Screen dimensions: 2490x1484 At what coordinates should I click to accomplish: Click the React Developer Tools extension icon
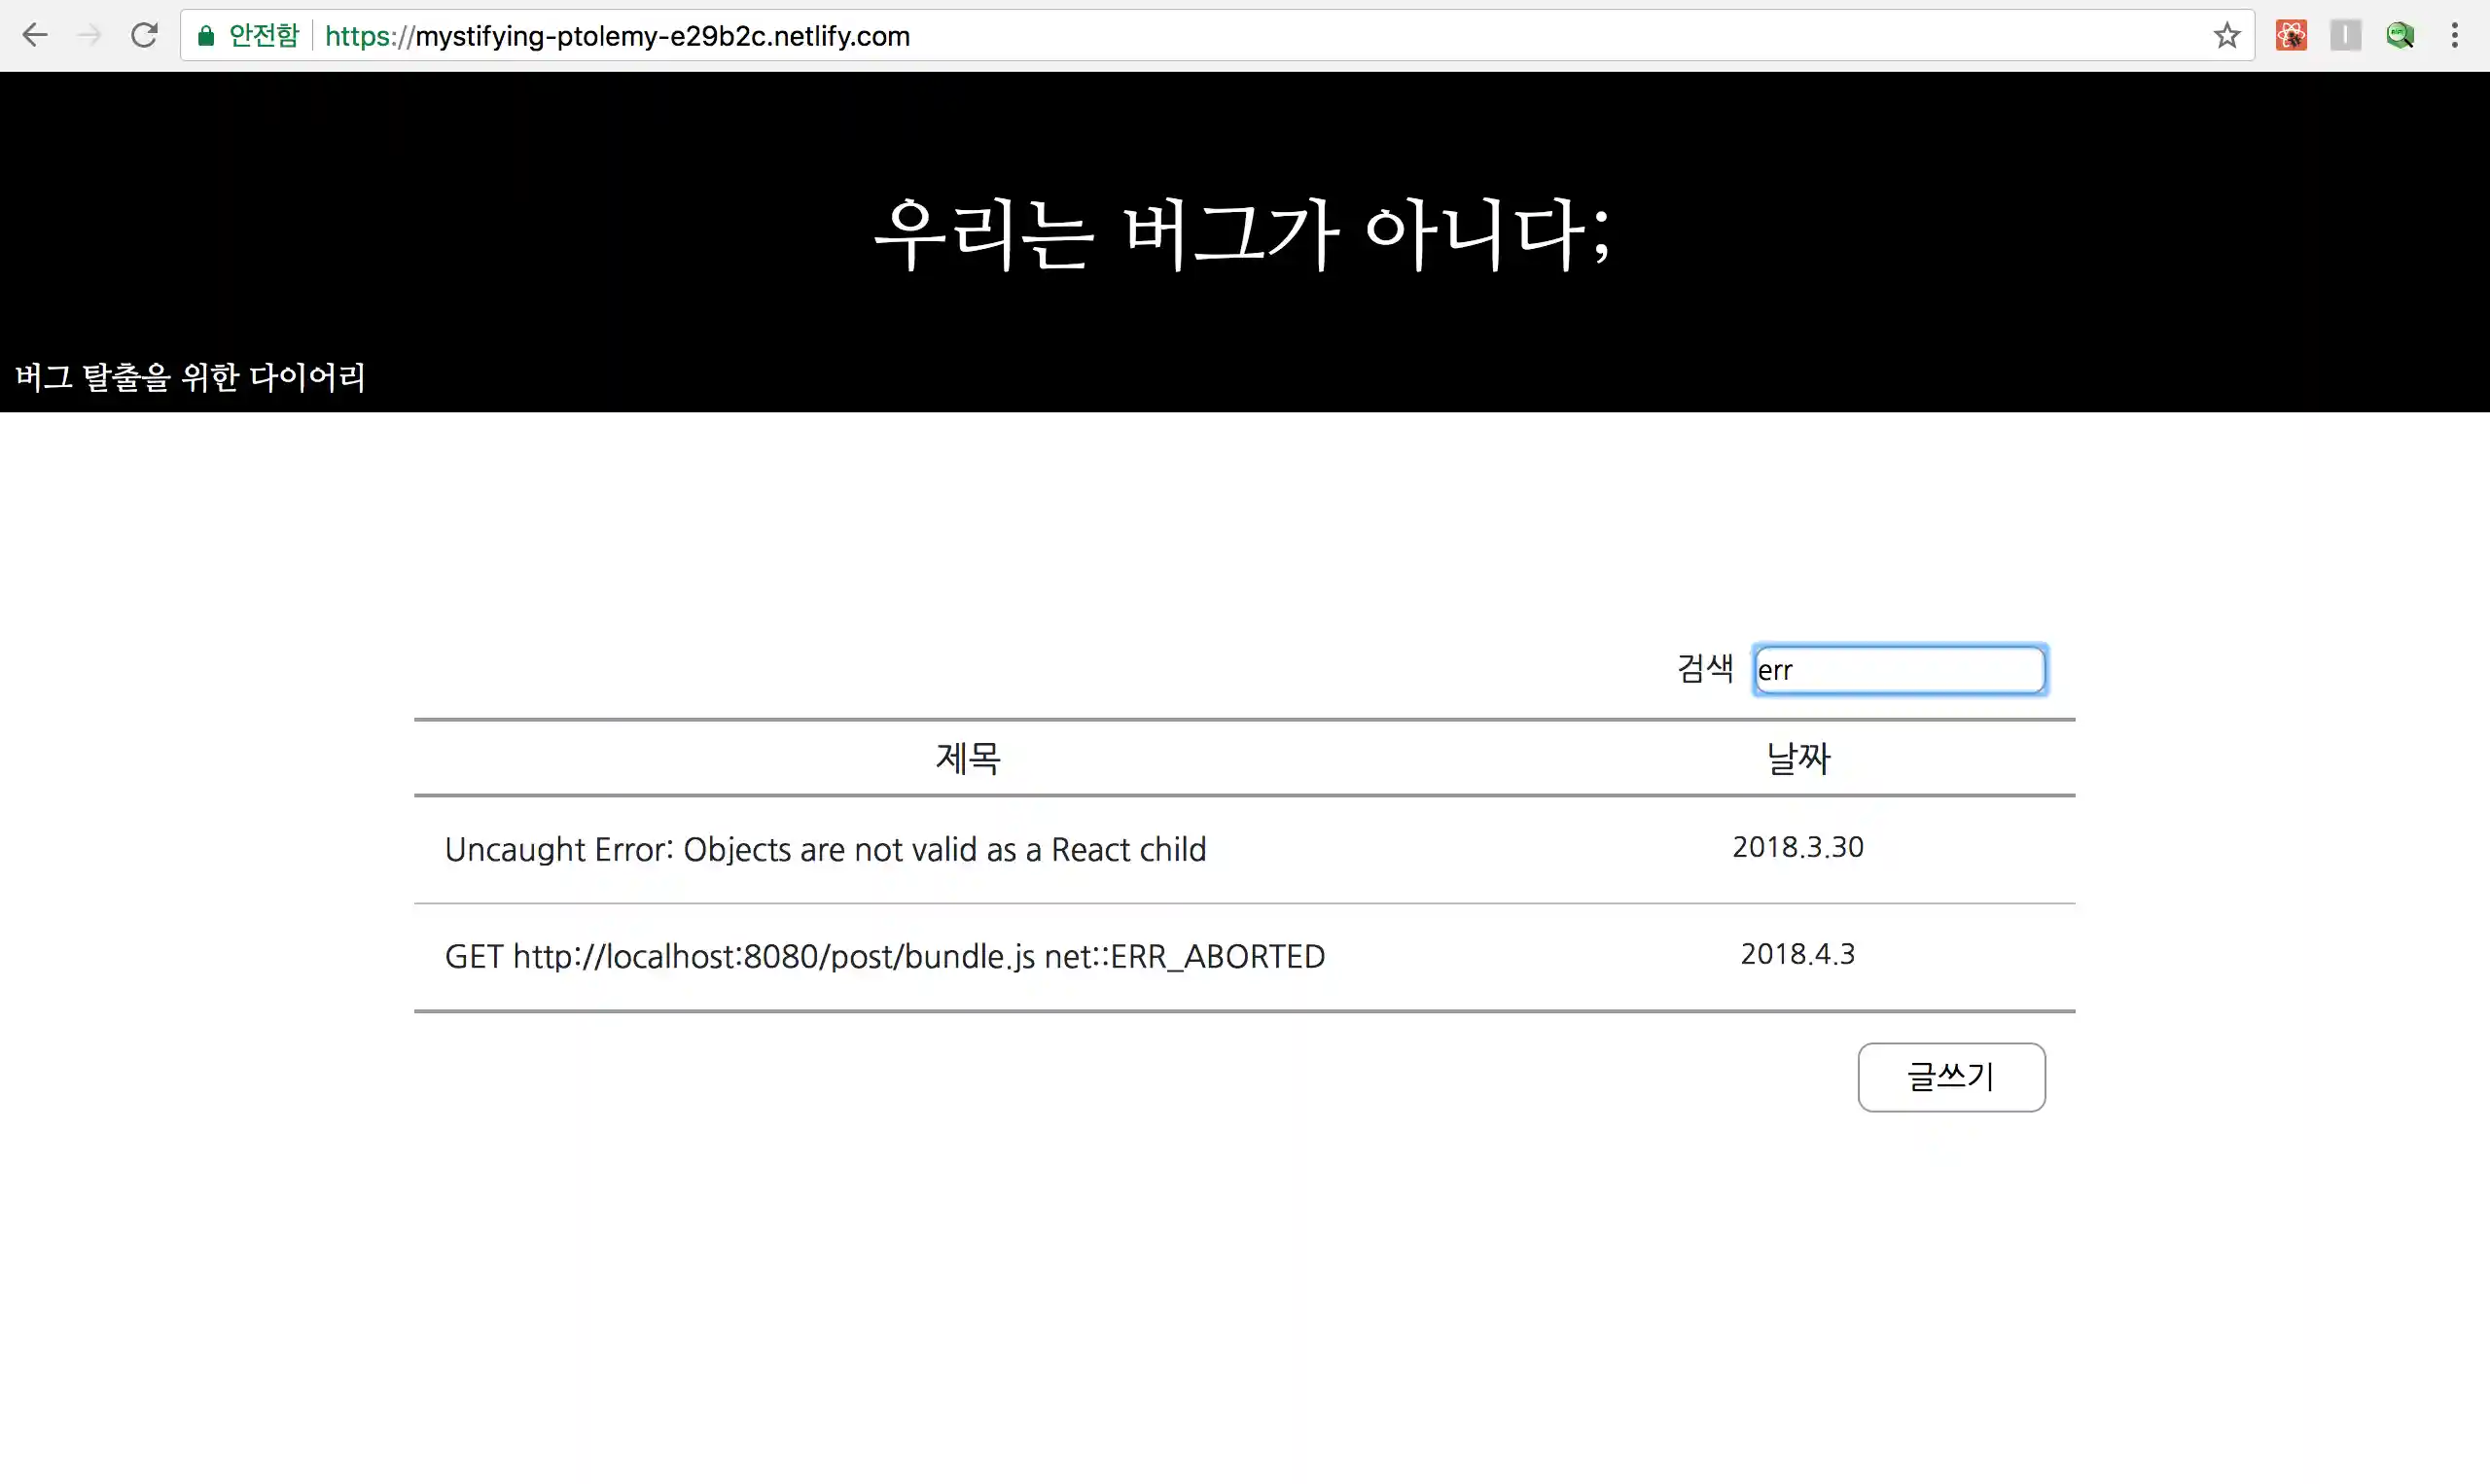(2291, 35)
